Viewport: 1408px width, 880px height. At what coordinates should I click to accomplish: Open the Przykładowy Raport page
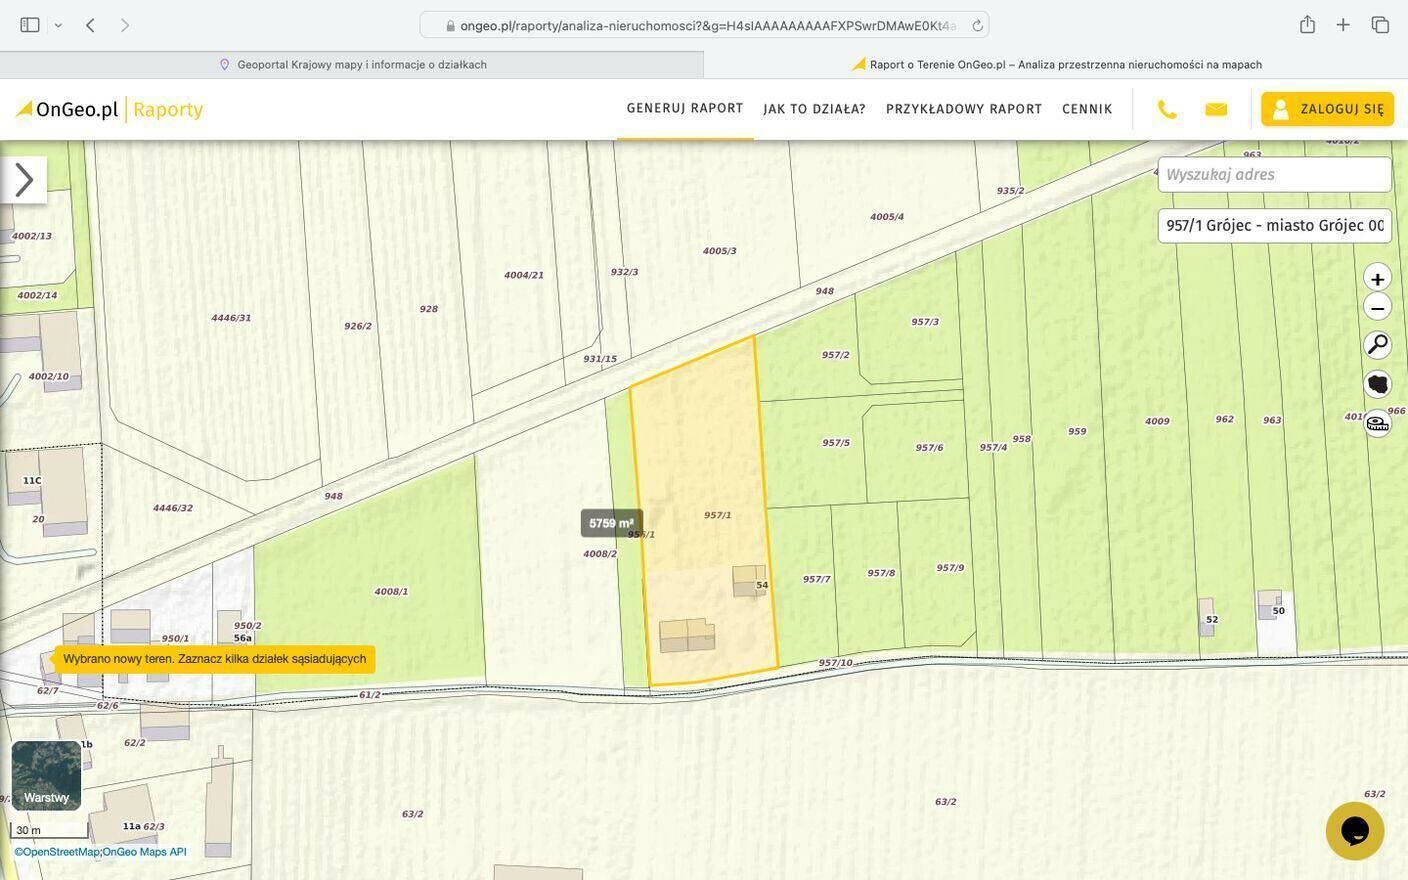[x=963, y=109]
